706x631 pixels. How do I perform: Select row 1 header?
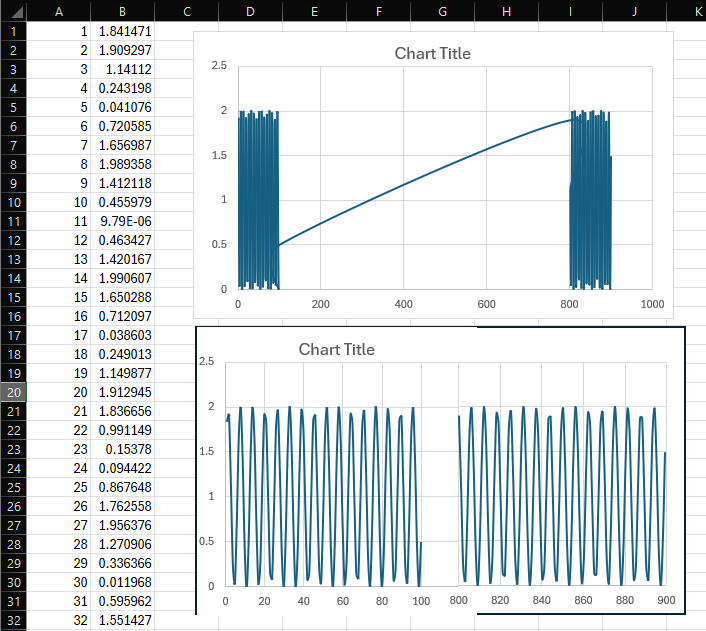(14, 31)
